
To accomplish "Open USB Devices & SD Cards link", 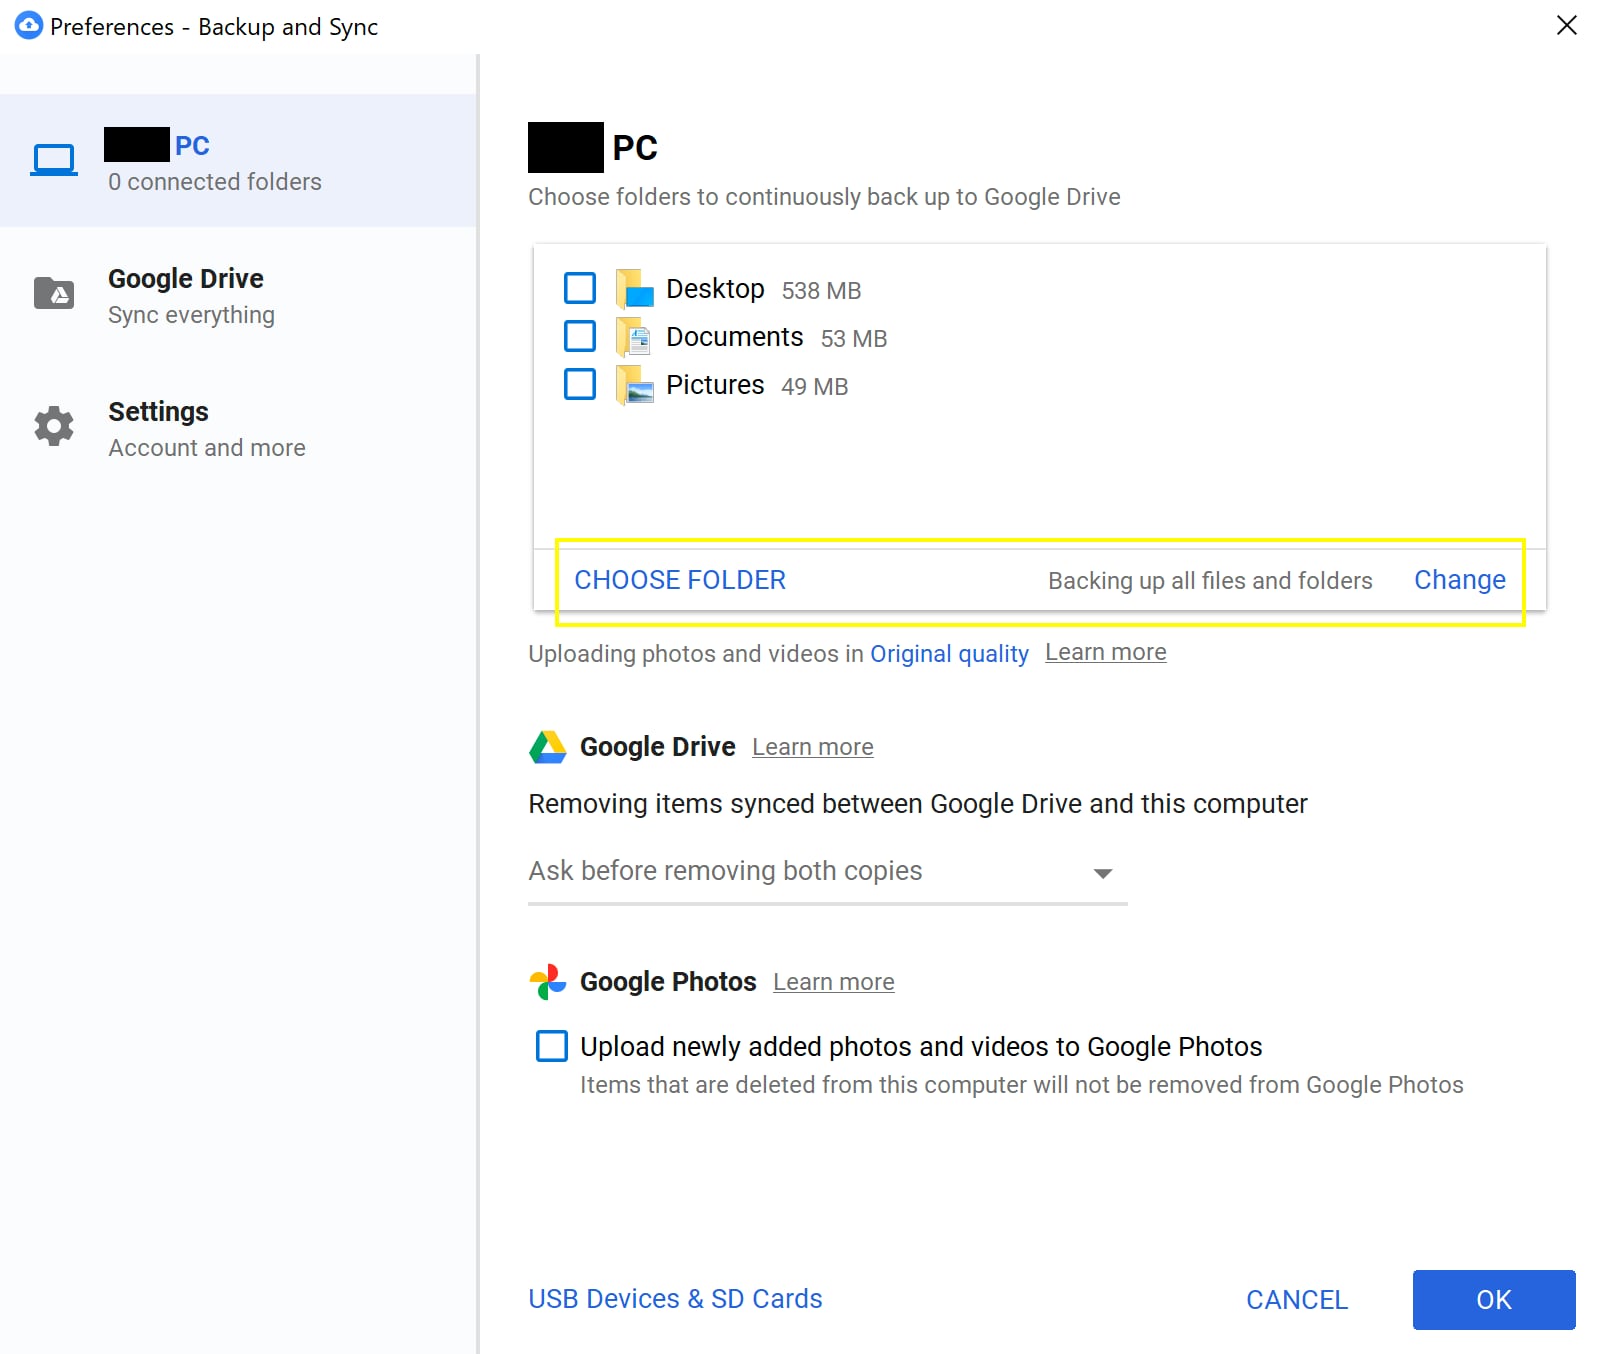I will tap(675, 1299).
